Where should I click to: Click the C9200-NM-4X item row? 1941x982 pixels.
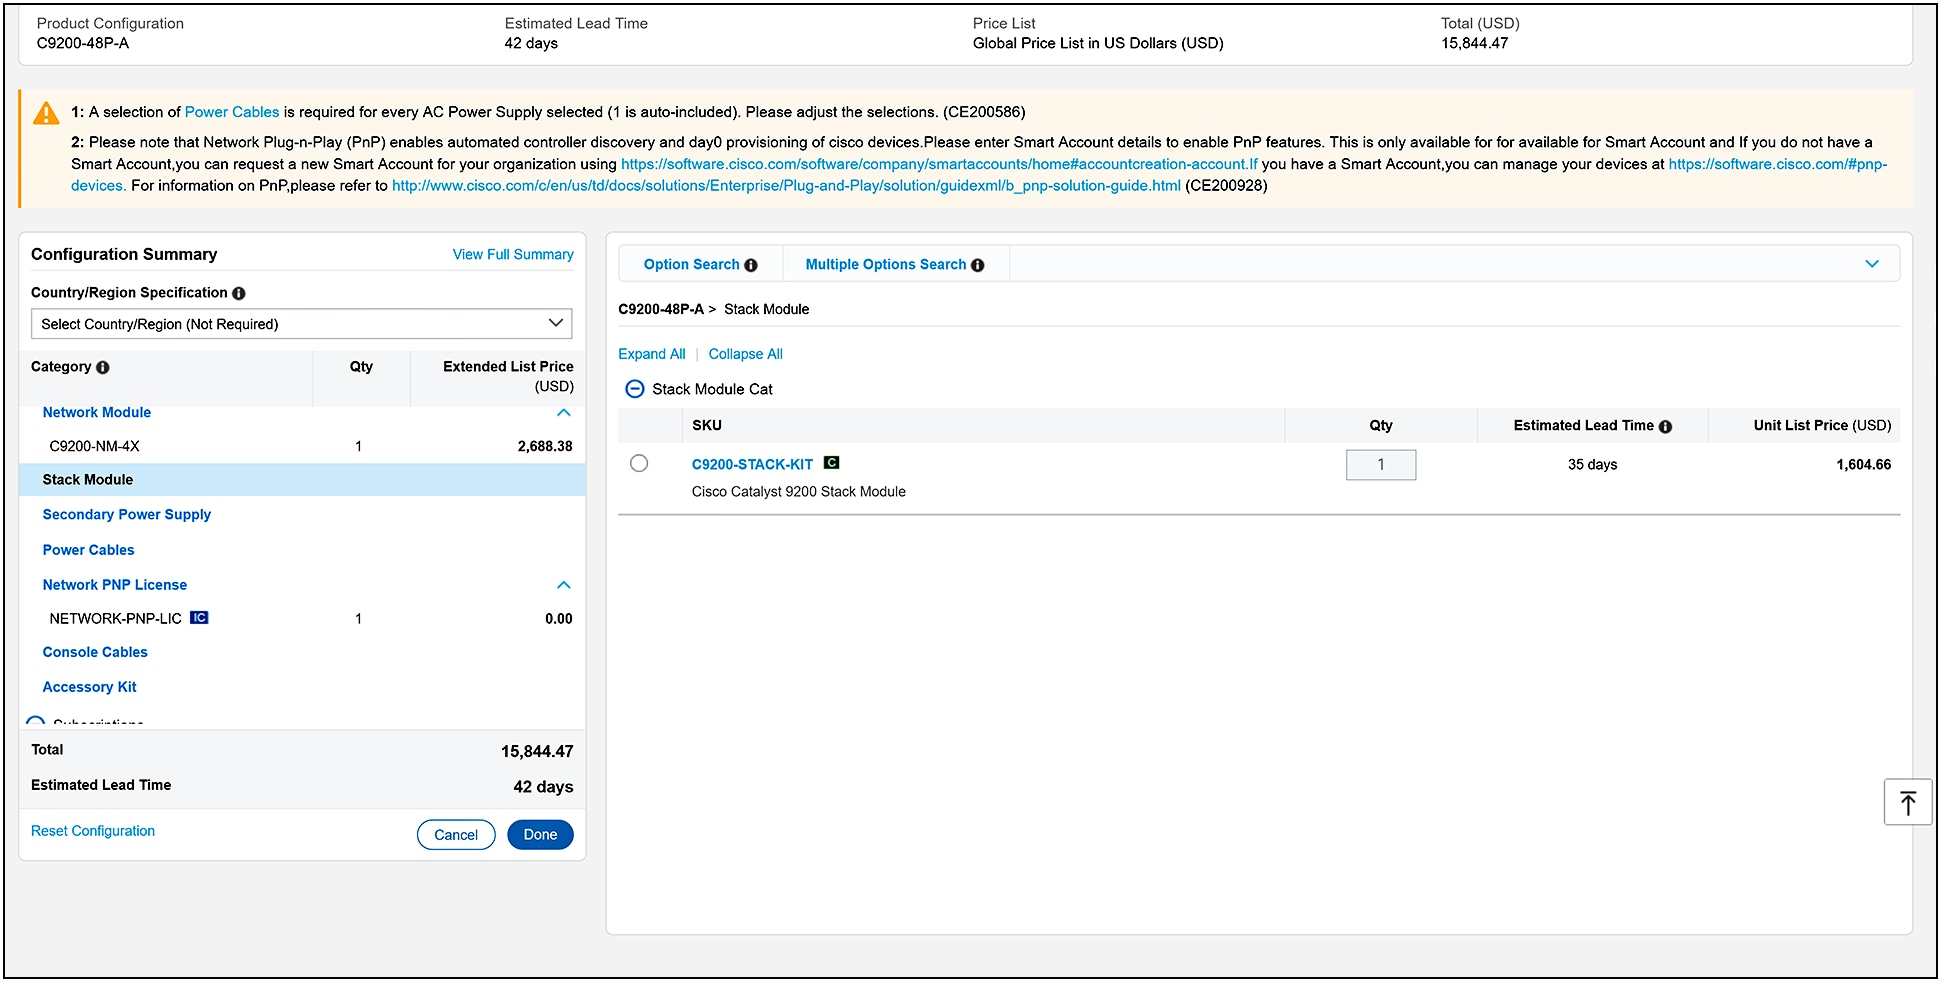(302, 446)
